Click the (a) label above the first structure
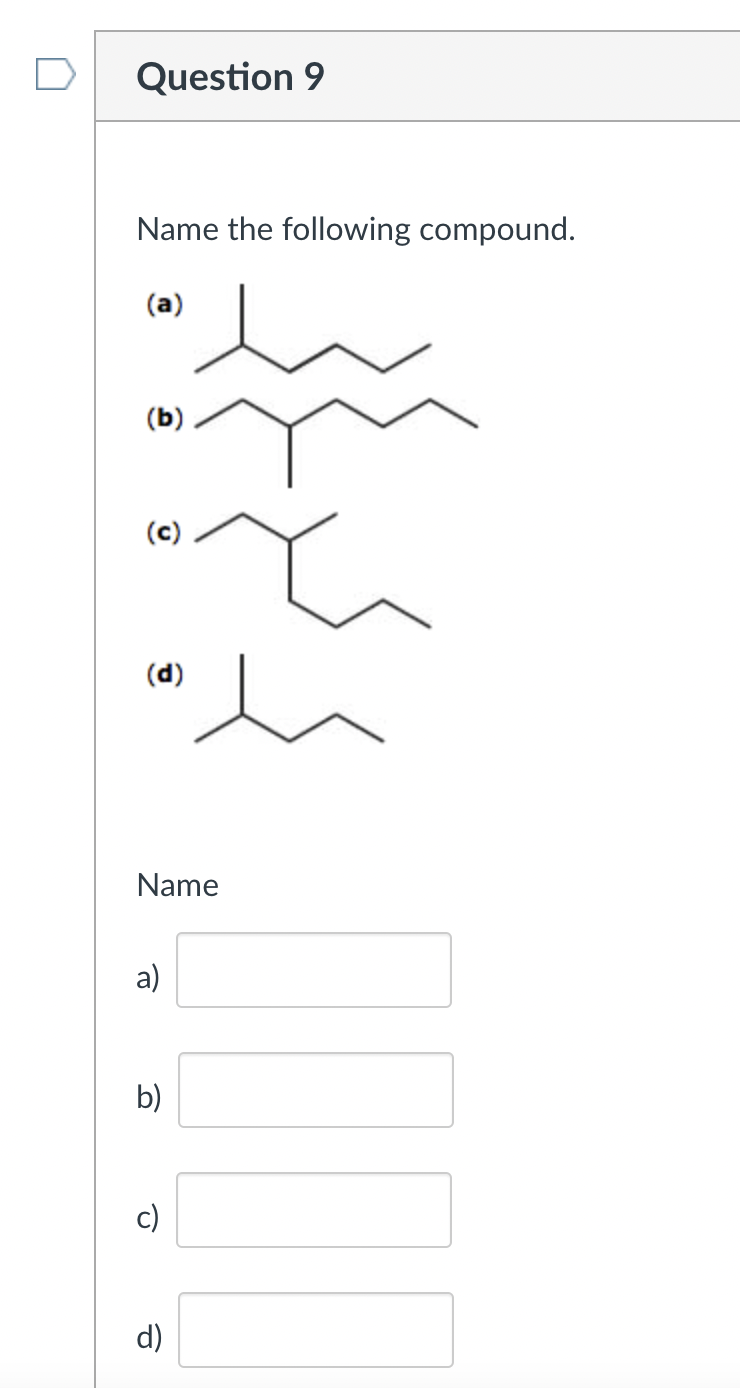 coord(164,305)
